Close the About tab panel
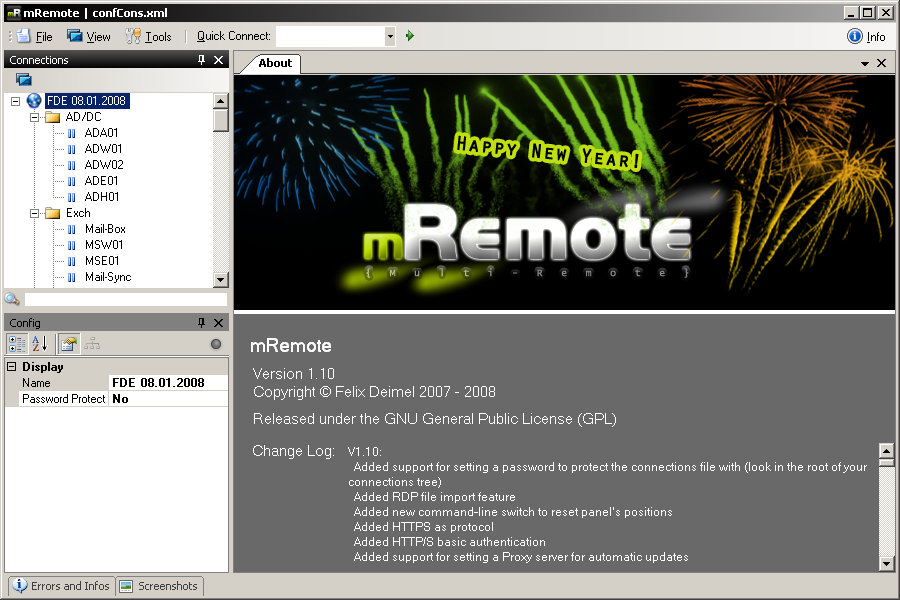 pos(882,63)
